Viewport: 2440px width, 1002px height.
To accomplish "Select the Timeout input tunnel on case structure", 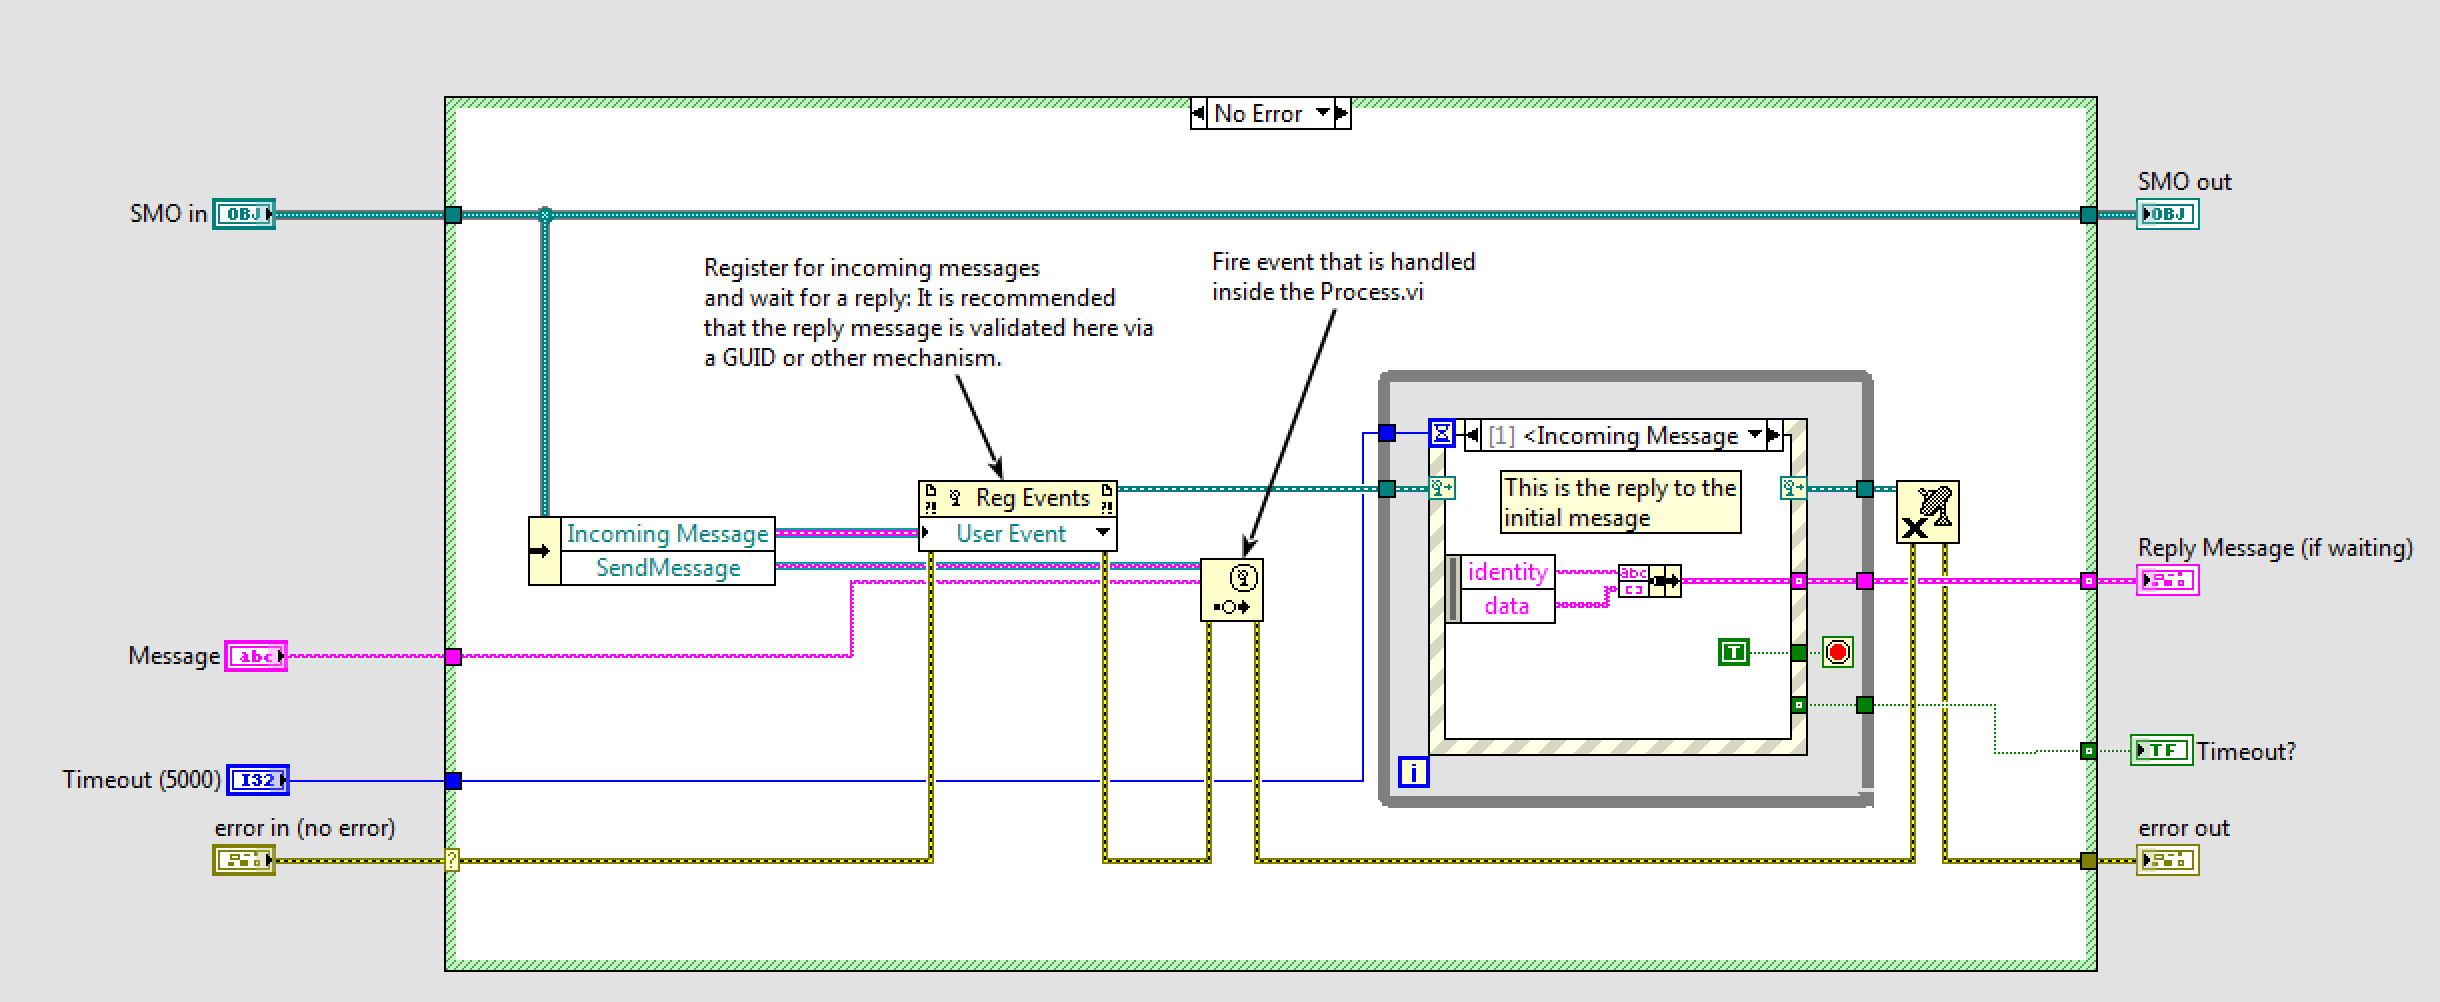I will 453,781.
